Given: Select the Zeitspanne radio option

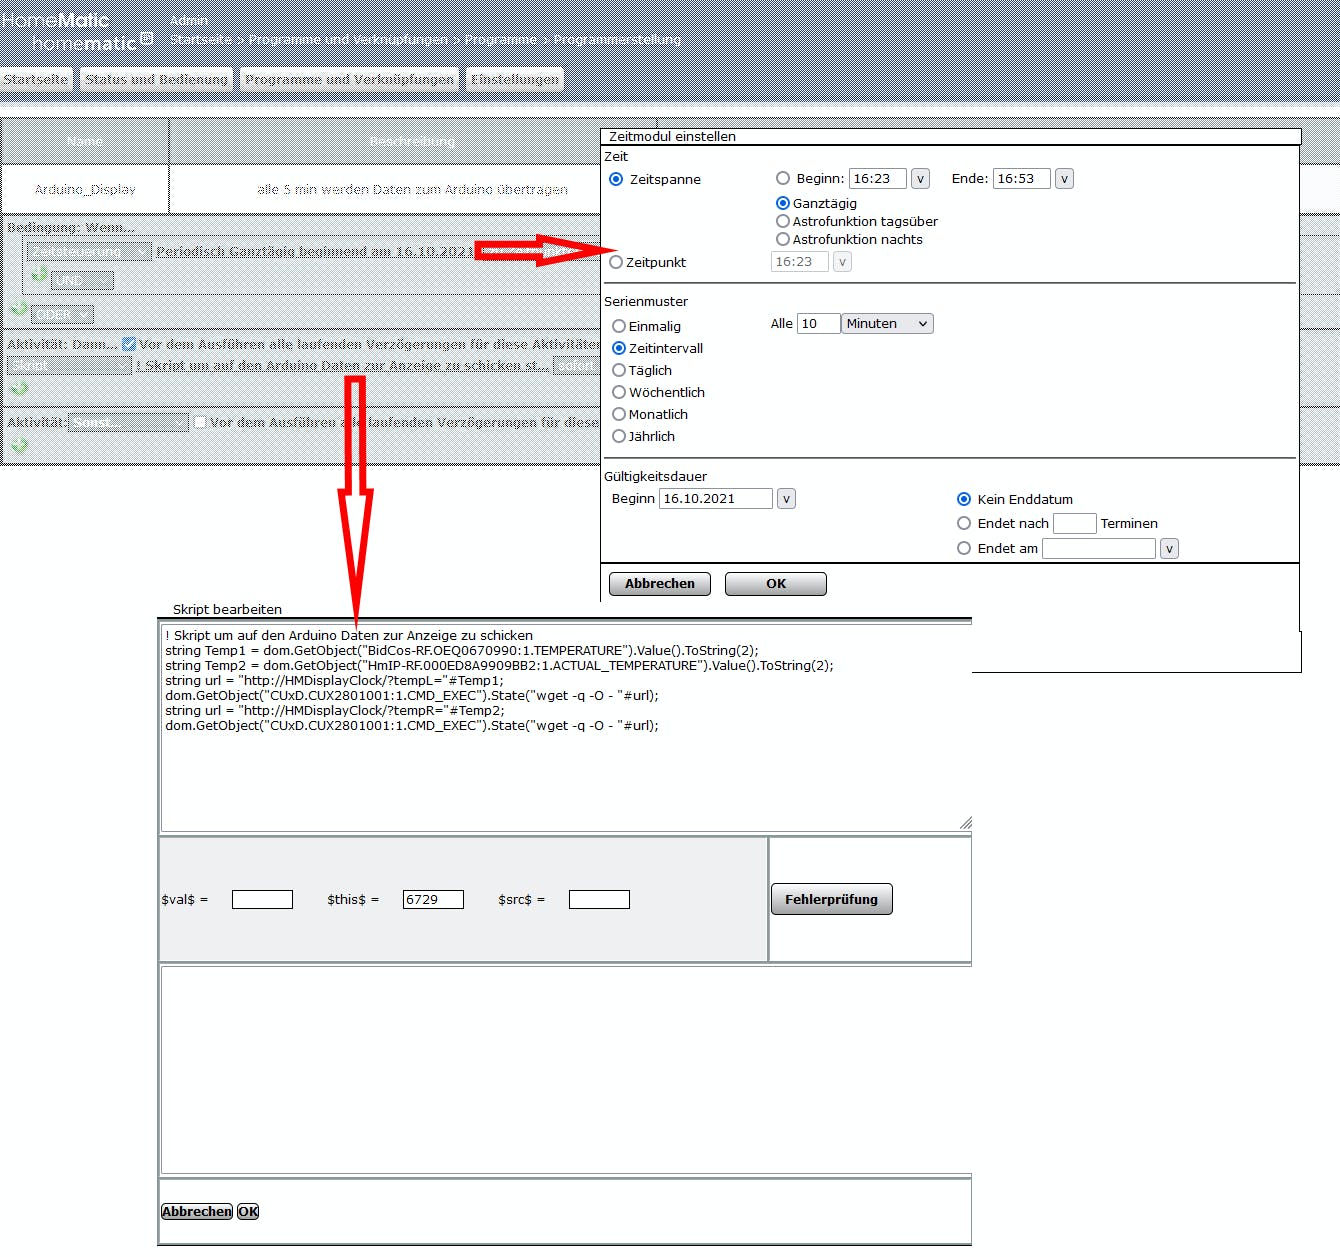Looking at the screenshot, I should 616,179.
